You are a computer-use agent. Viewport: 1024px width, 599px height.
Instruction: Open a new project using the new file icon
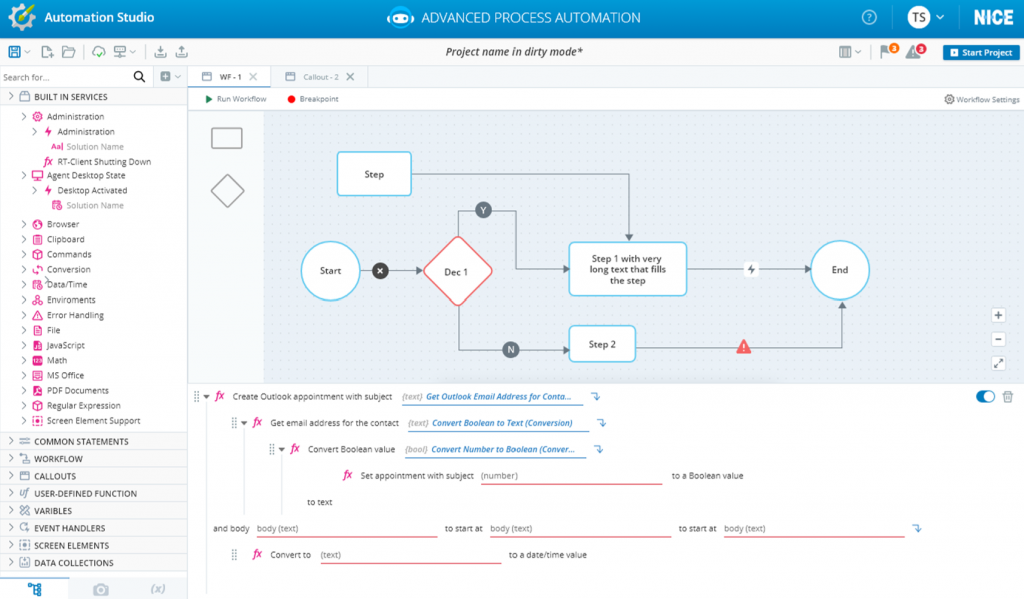47,51
